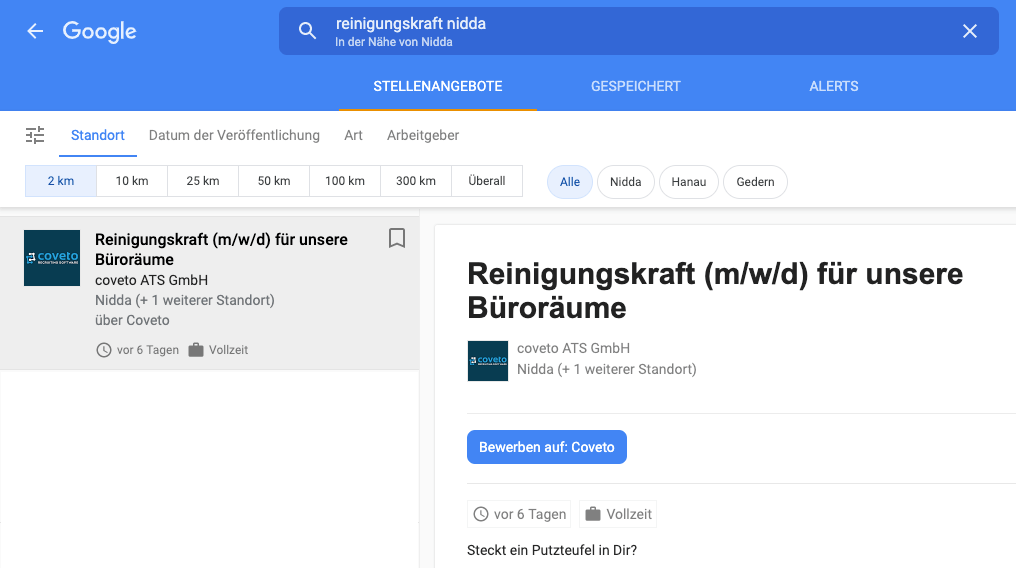Choose the 2 km radius
This screenshot has width=1016, height=568.
coord(61,181)
